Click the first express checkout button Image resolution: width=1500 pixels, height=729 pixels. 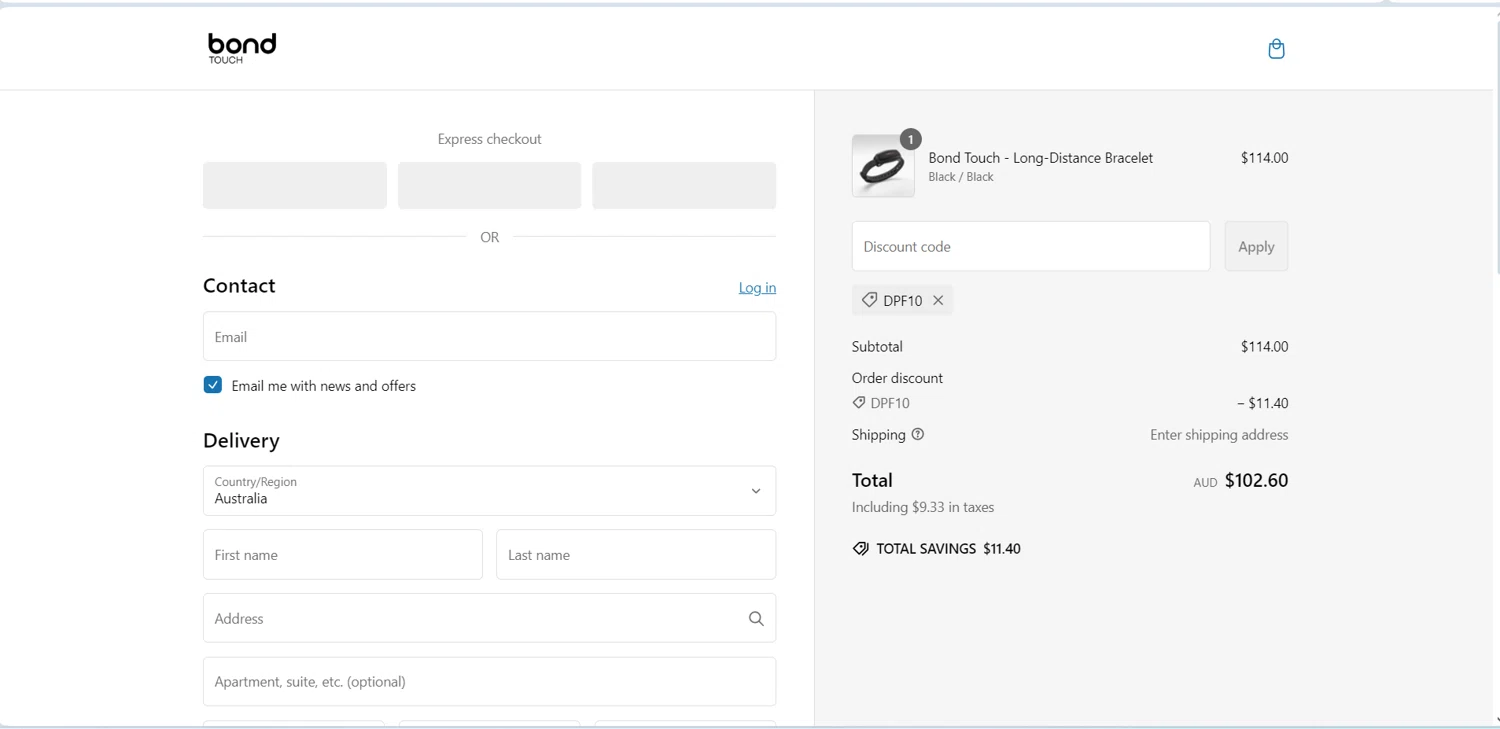coord(295,186)
